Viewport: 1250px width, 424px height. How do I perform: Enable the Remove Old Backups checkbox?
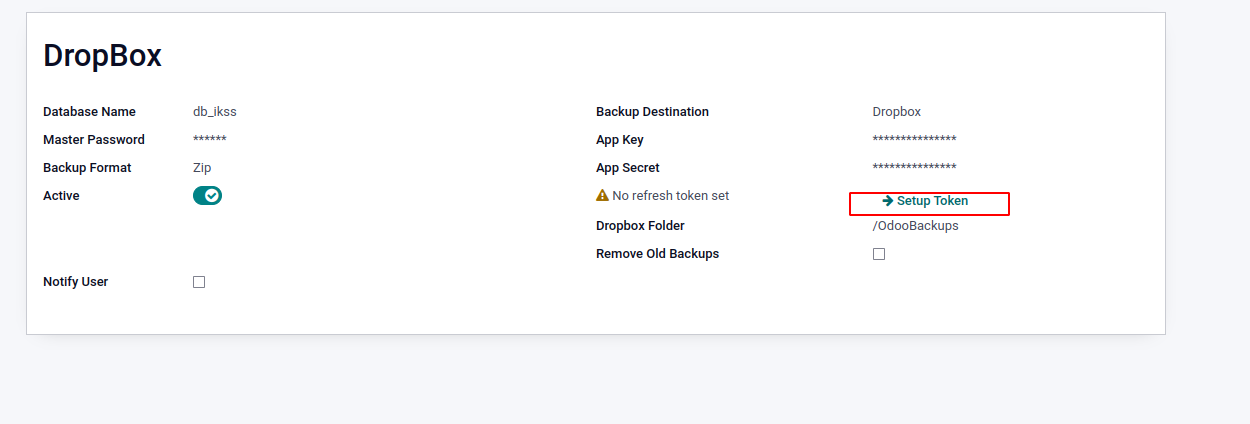[879, 254]
